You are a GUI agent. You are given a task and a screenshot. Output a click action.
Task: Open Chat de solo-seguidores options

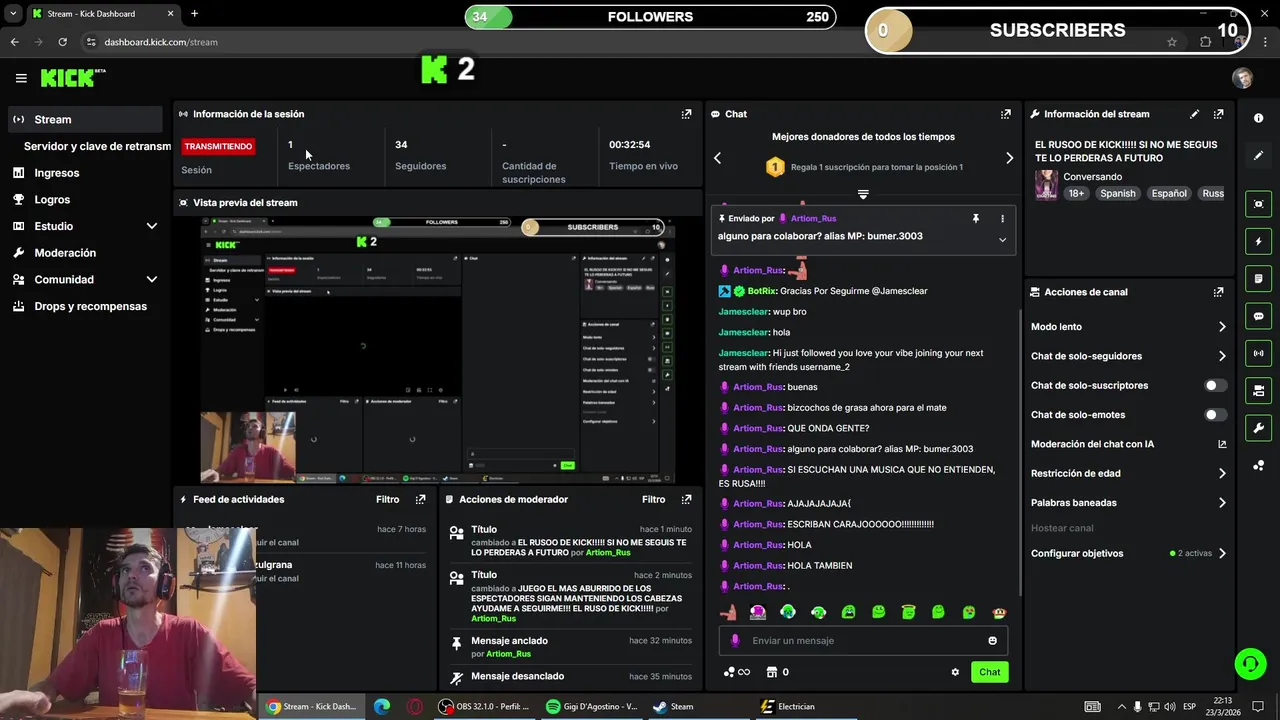tap(1128, 356)
